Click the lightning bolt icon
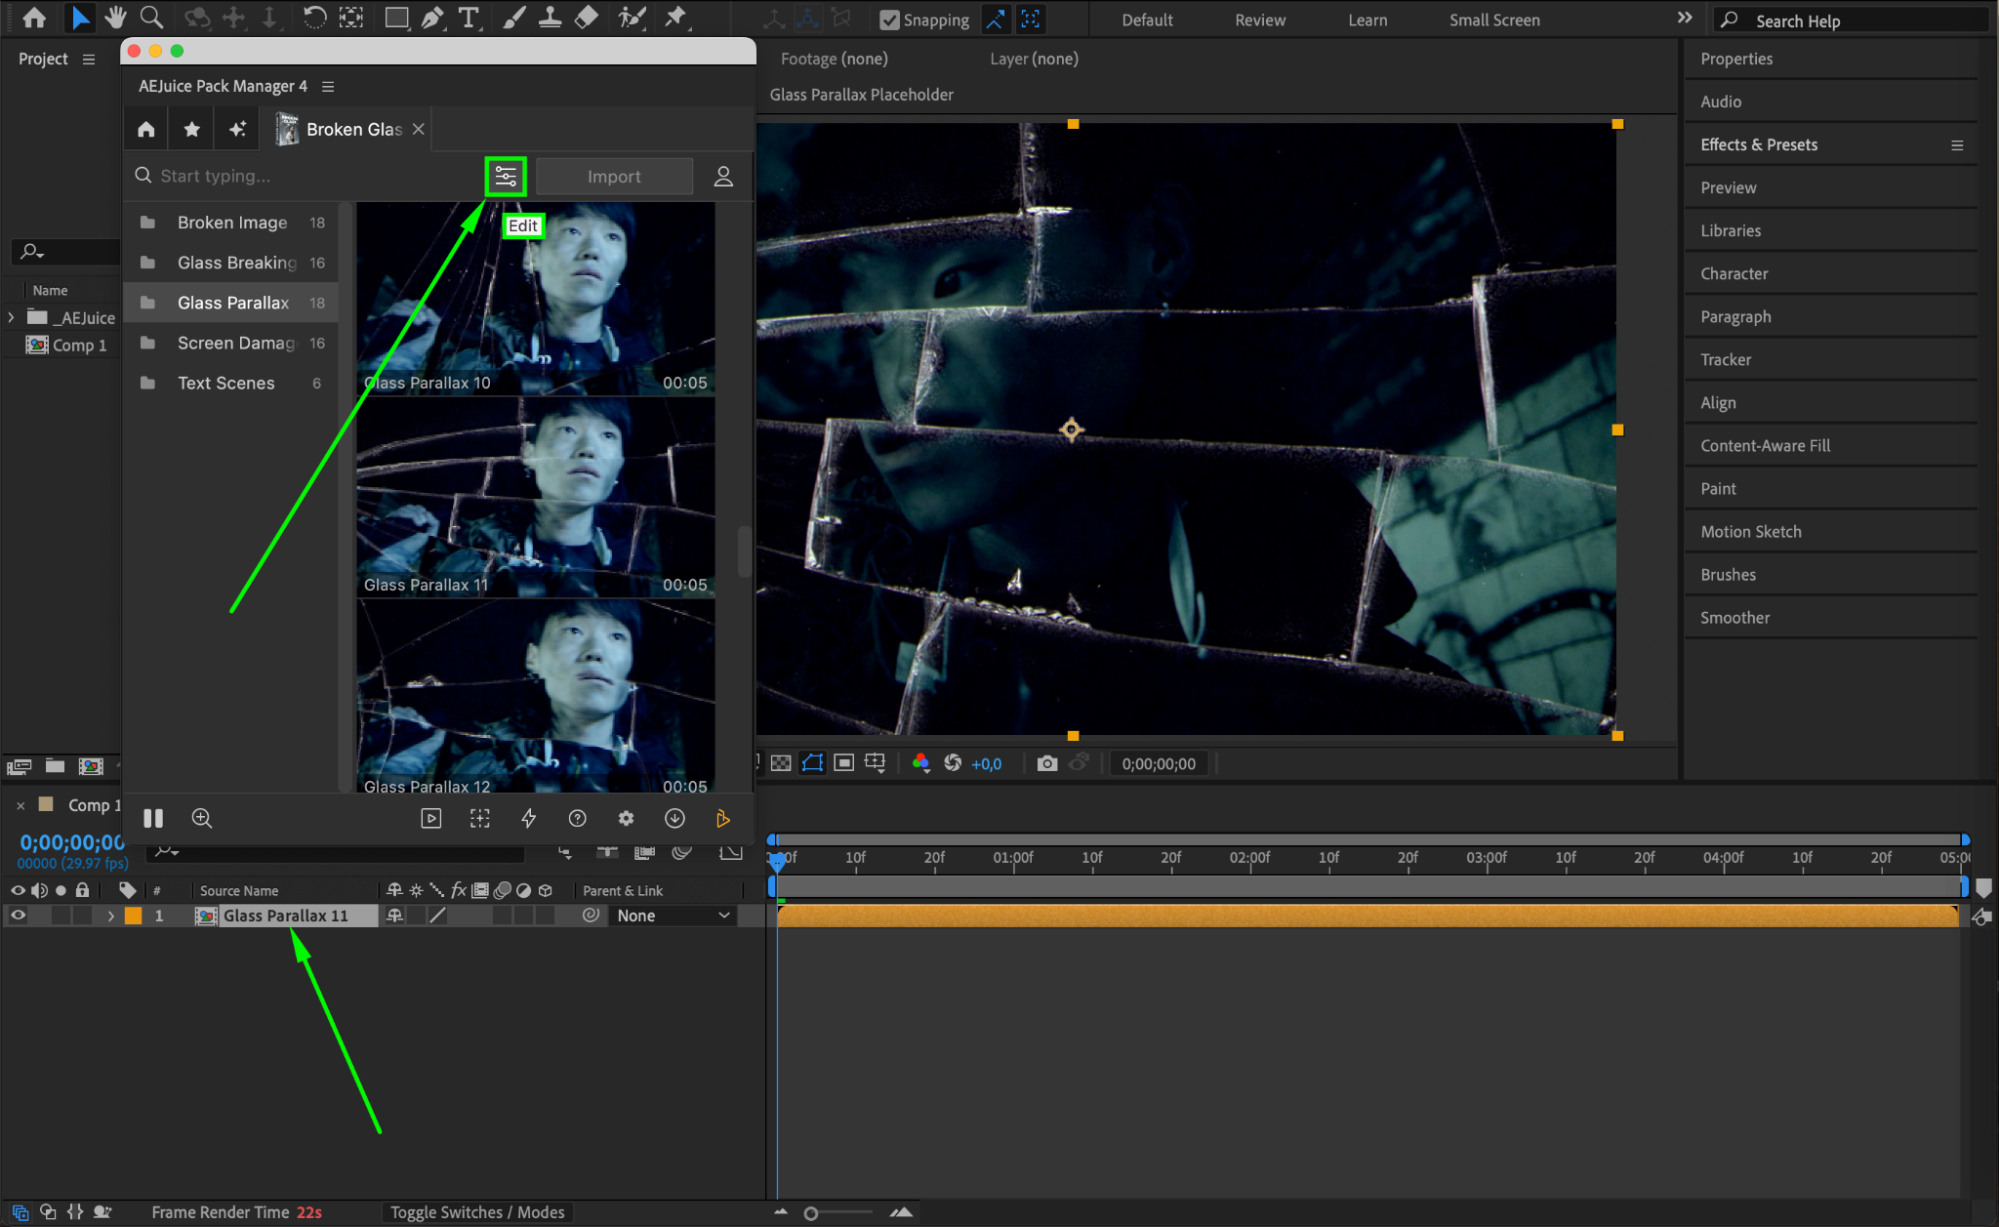Image resolution: width=1999 pixels, height=1227 pixels. 529,818
